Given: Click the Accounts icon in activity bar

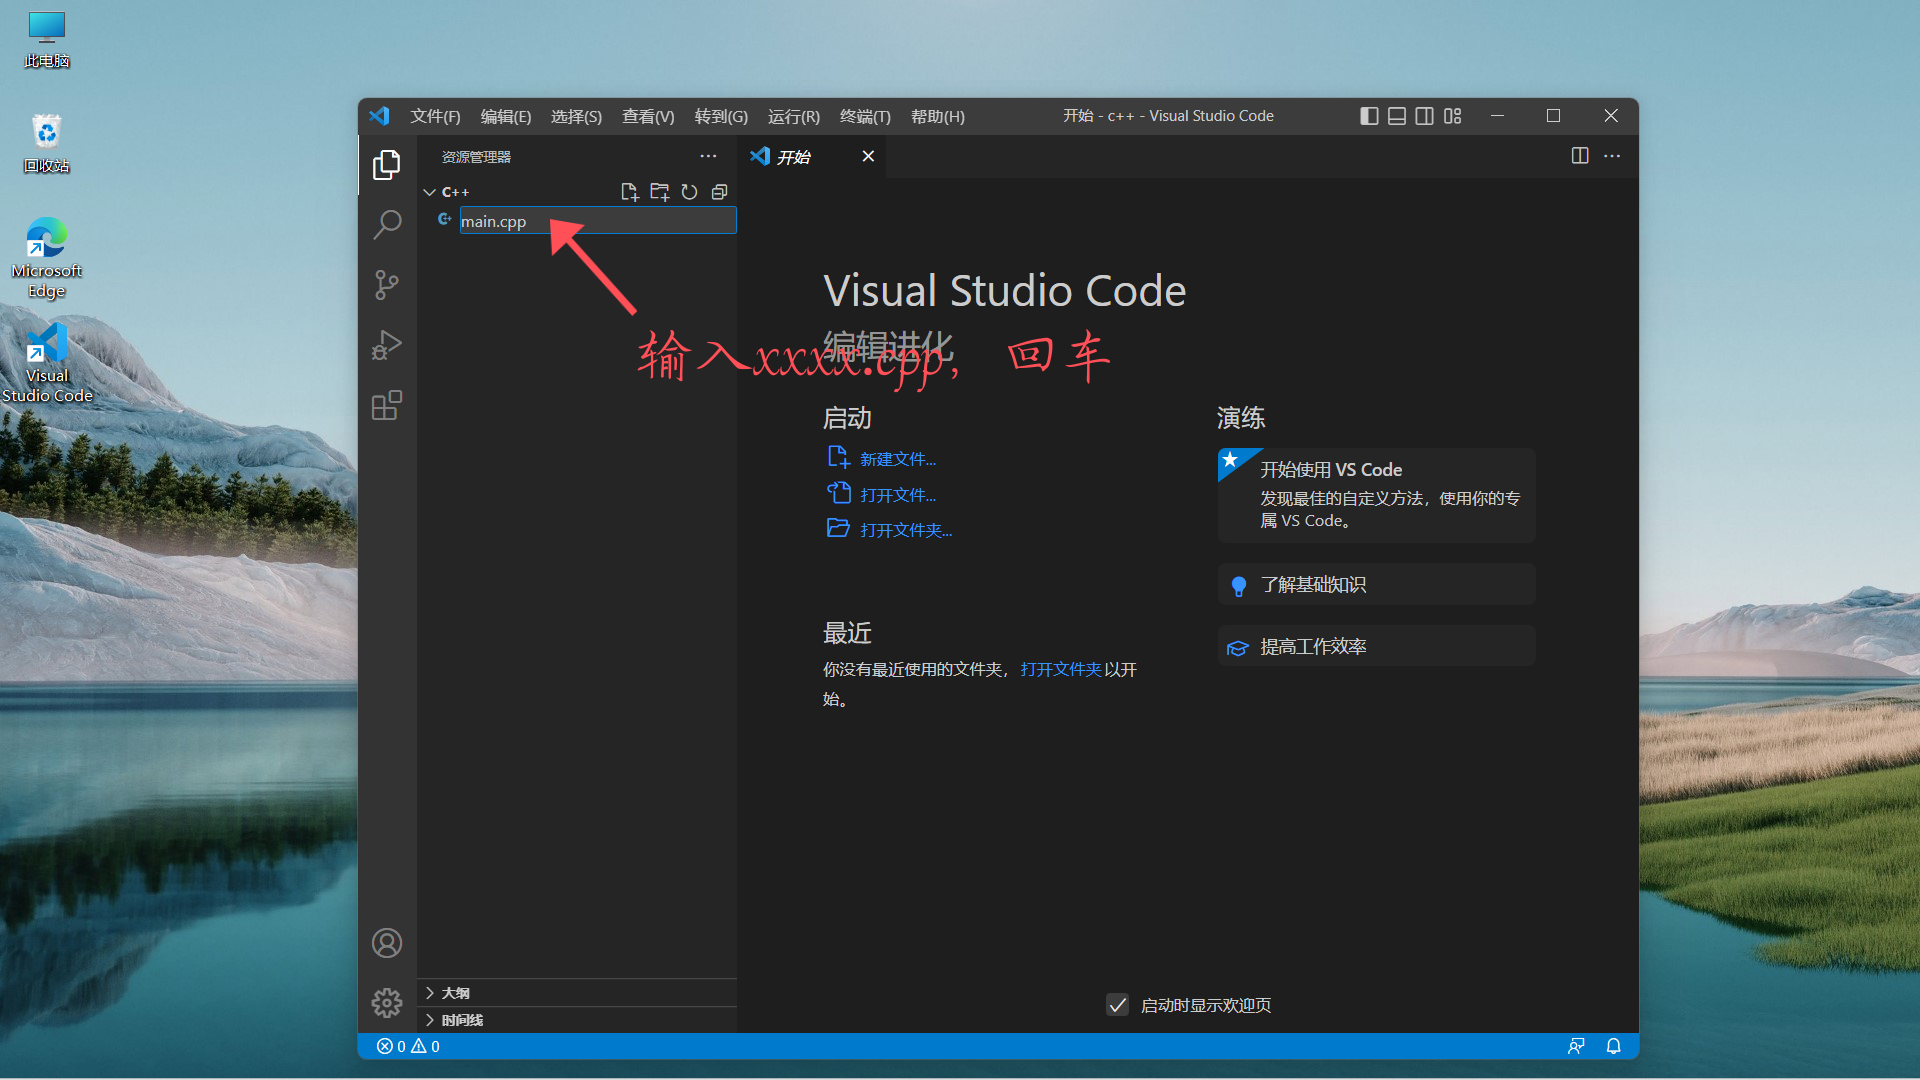Looking at the screenshot, I should point(386,942).
